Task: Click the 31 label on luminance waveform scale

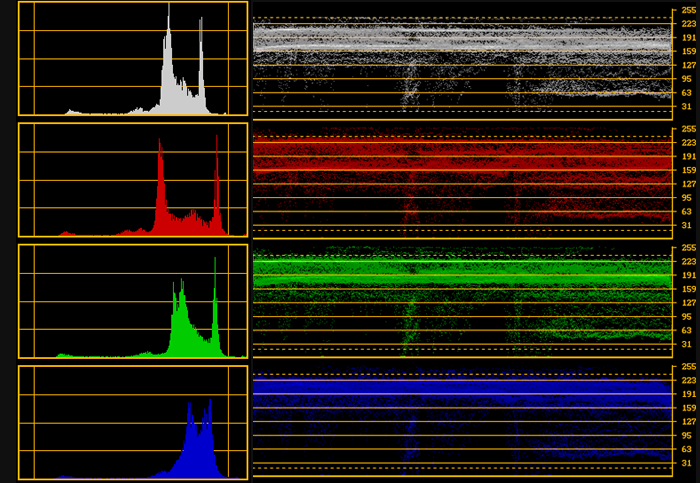Action: click(687, 107)
